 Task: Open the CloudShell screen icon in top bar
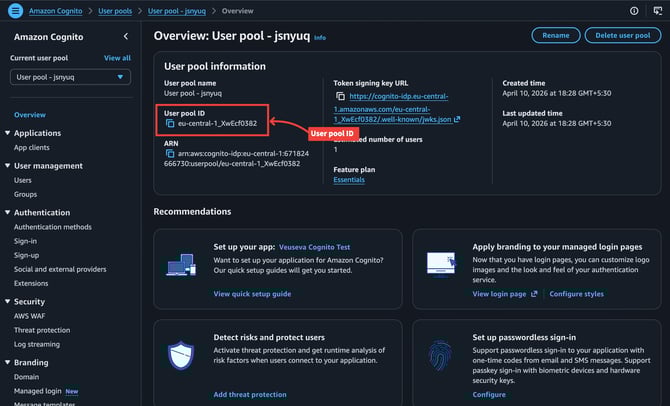point(658,11)
